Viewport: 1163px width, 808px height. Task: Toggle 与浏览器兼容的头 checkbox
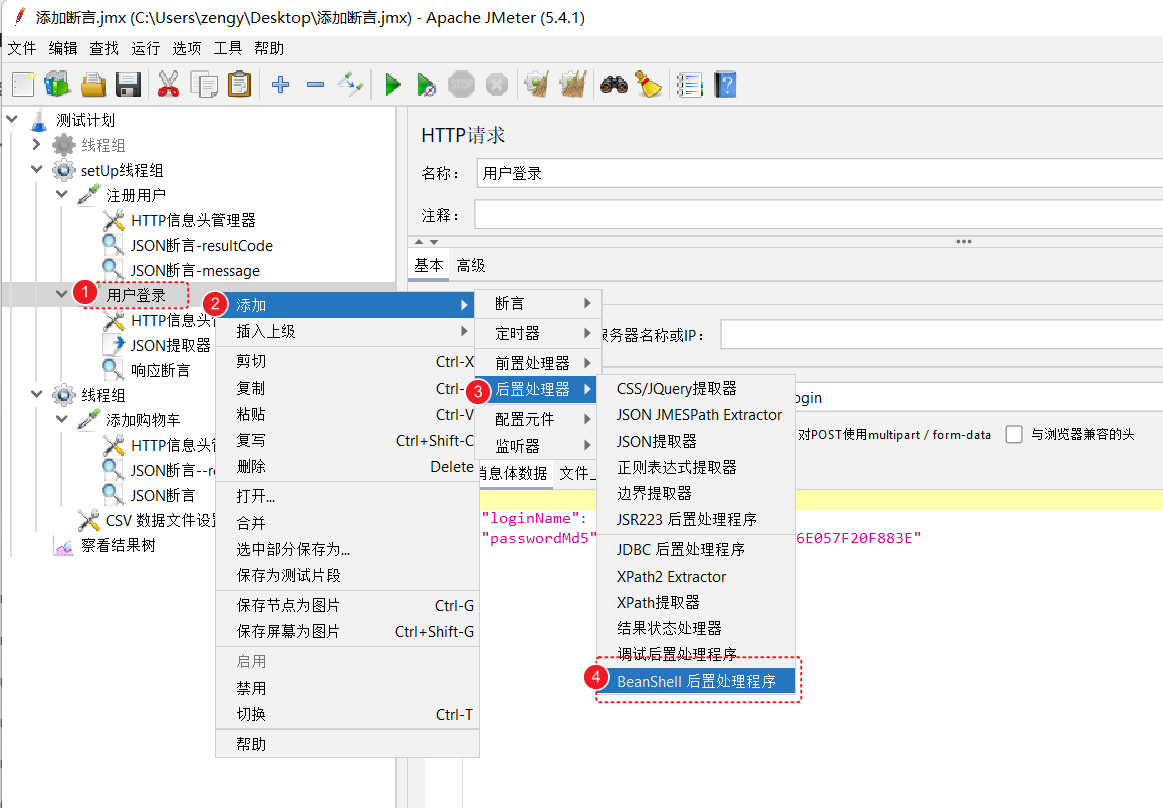point(1014,434)
